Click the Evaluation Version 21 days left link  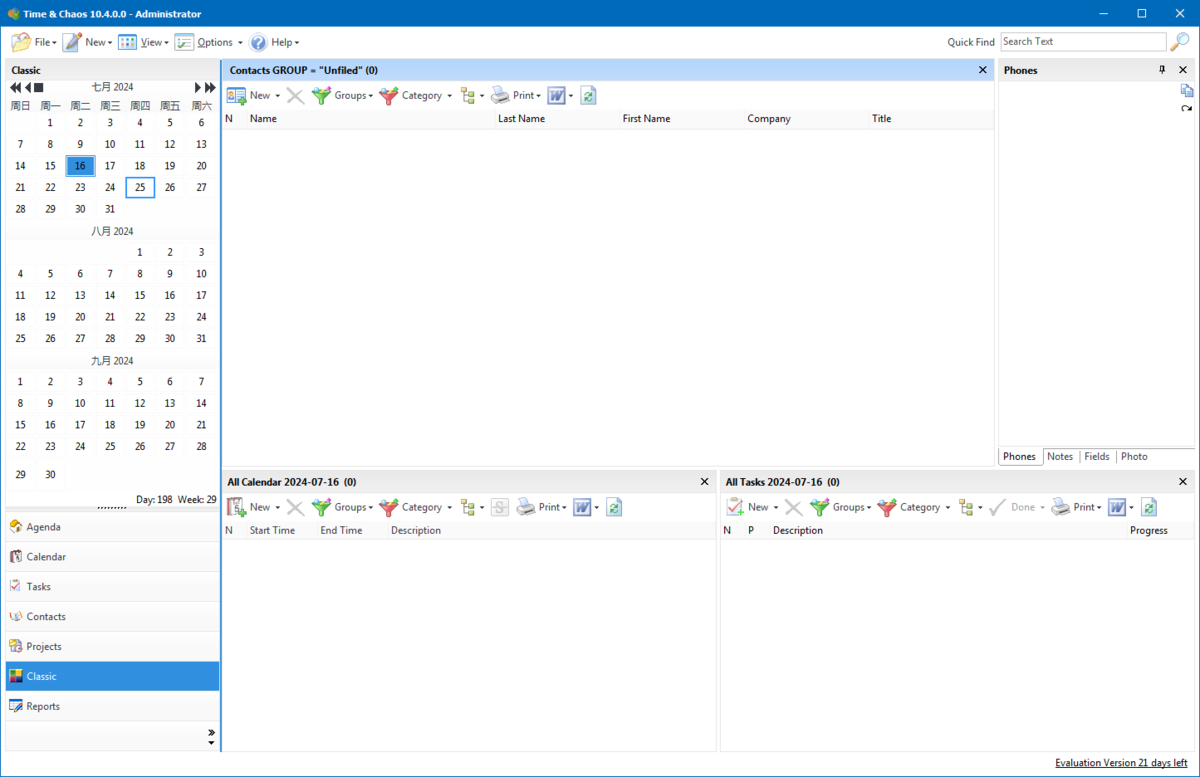tap(1120, 763)
